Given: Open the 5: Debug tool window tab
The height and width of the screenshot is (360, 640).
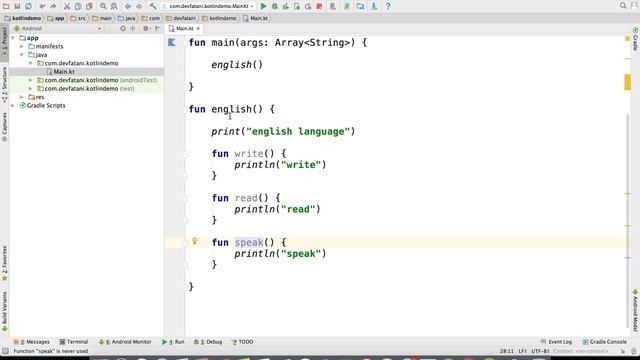Looking at the screenshot, I should pos(208,342).
